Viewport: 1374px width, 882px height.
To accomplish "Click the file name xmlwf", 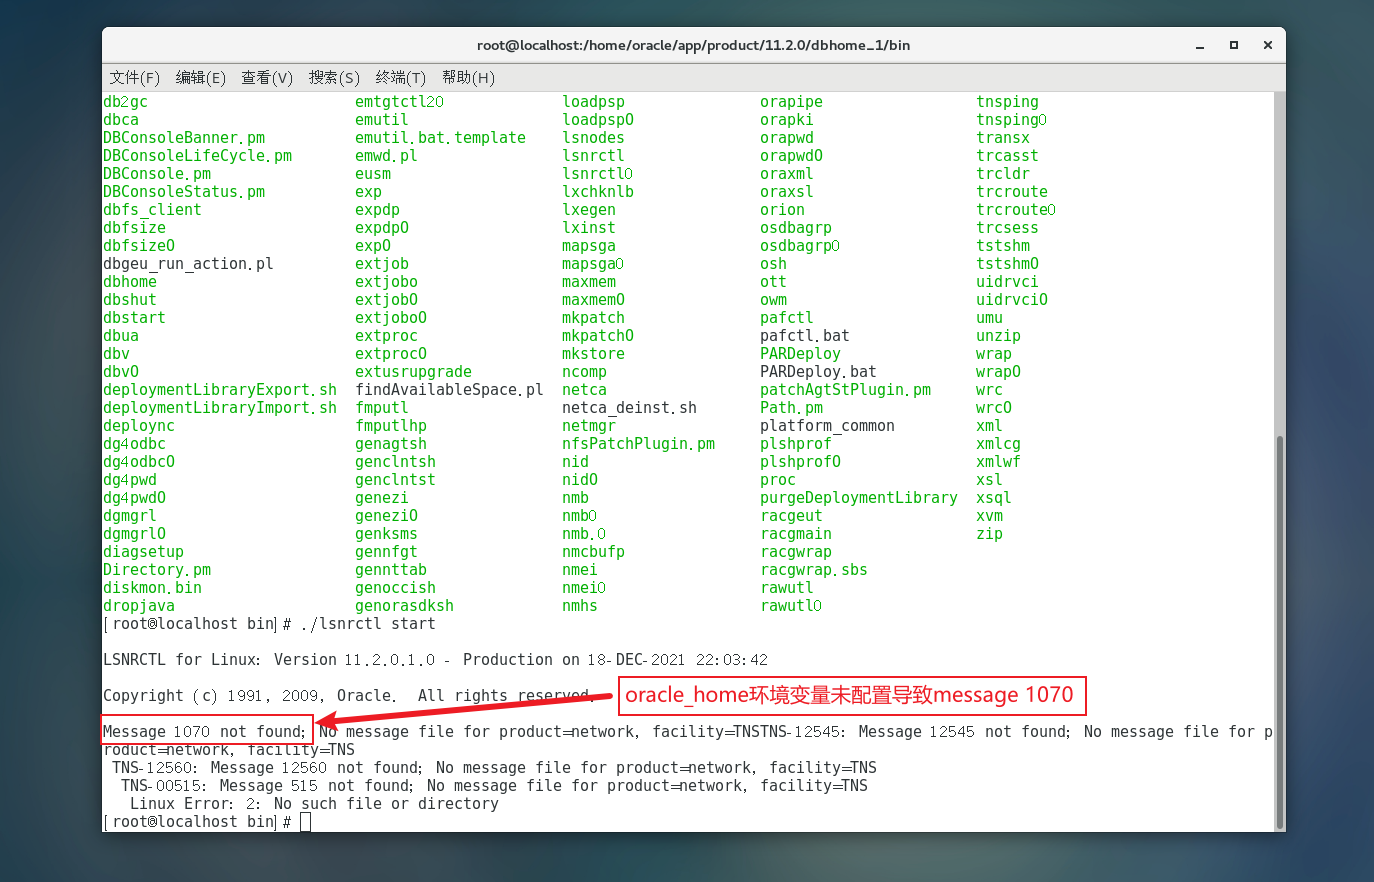I will 998,462.
